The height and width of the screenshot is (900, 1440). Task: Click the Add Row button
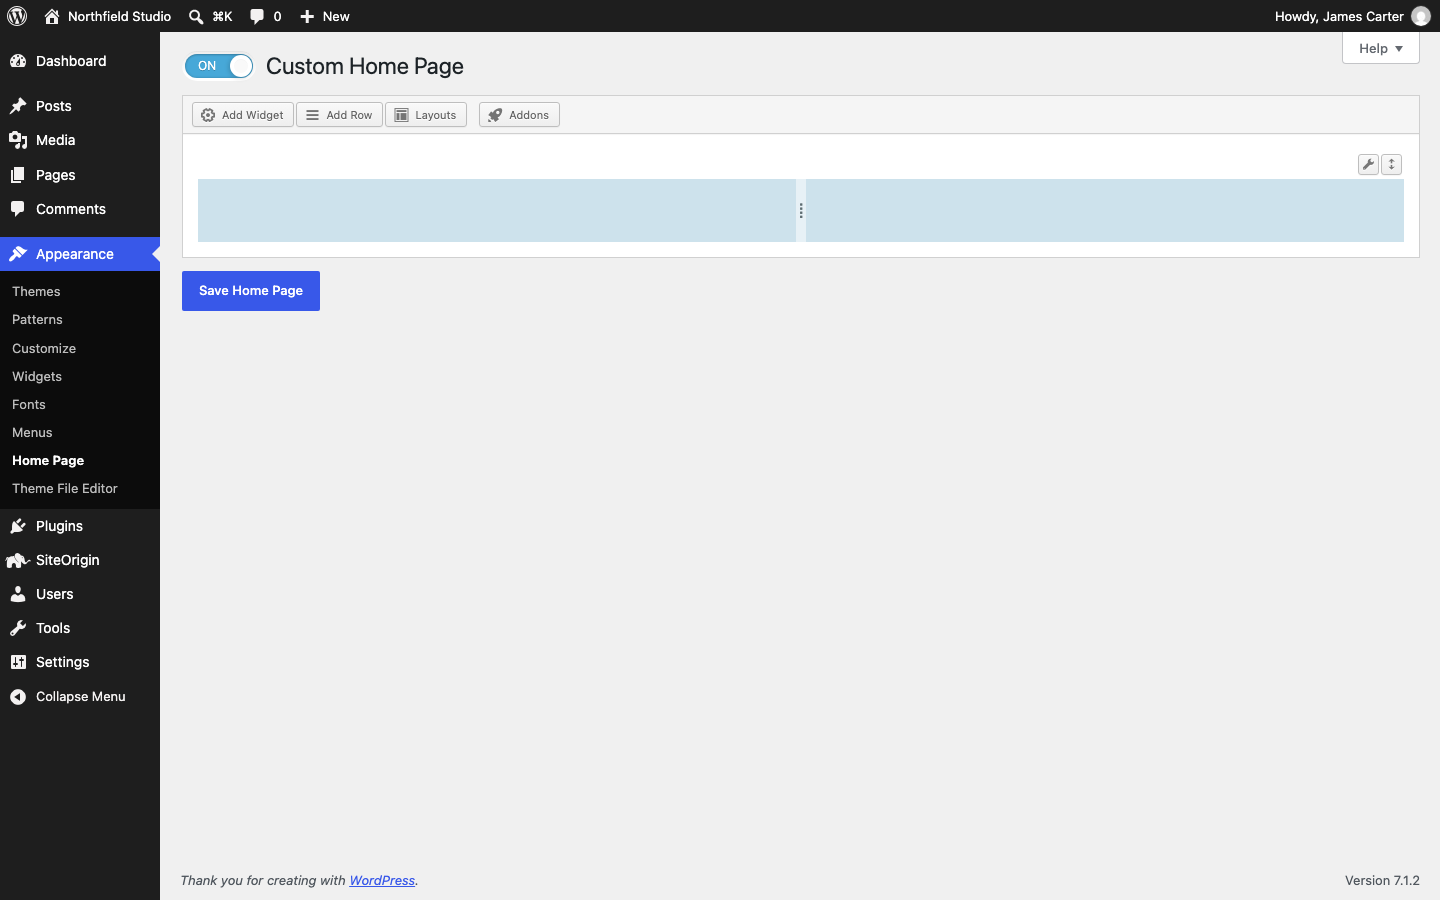pyautogui.click(x=339, y=115)
